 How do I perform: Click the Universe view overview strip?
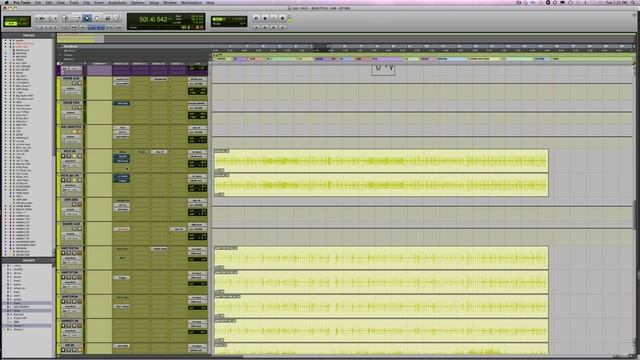(x=347, y=39)
